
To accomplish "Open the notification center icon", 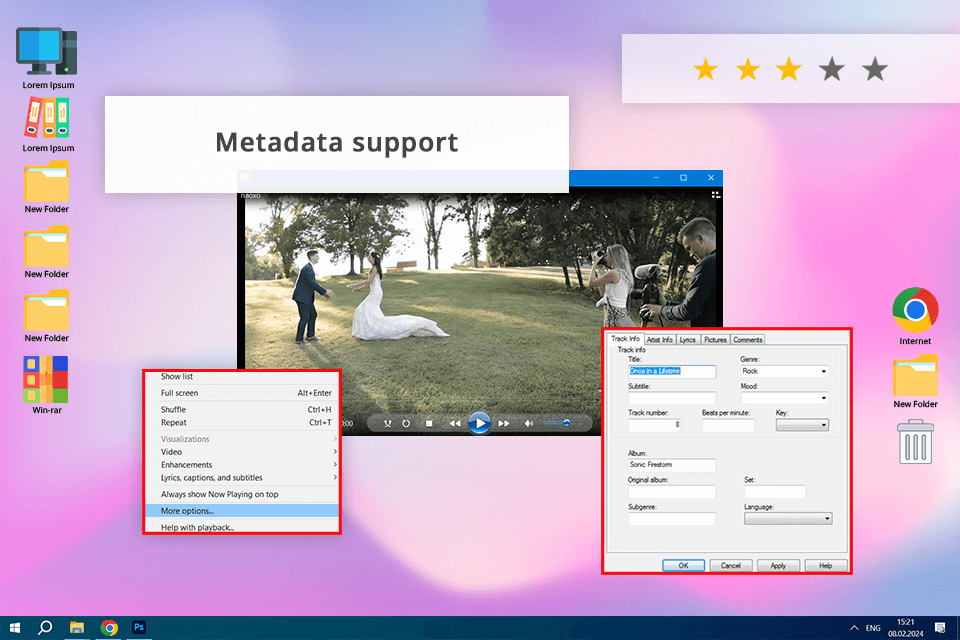I will pos(940,628).
